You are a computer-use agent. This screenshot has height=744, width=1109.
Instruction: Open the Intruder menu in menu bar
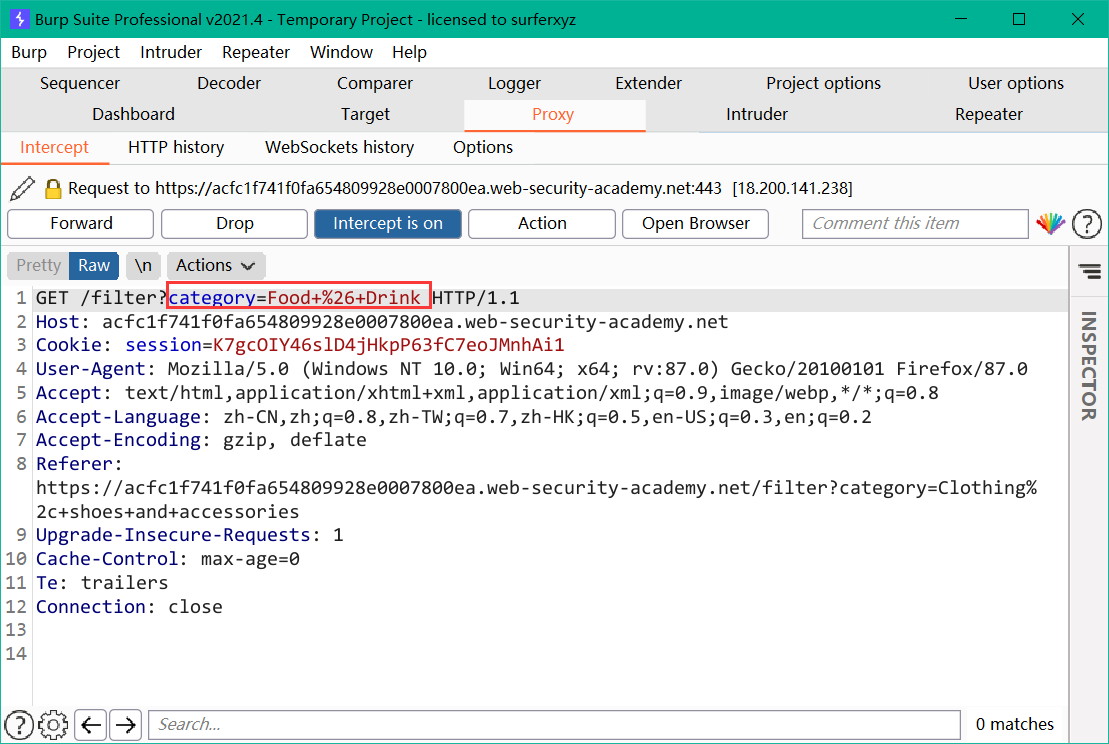click(x=170, y=52)
